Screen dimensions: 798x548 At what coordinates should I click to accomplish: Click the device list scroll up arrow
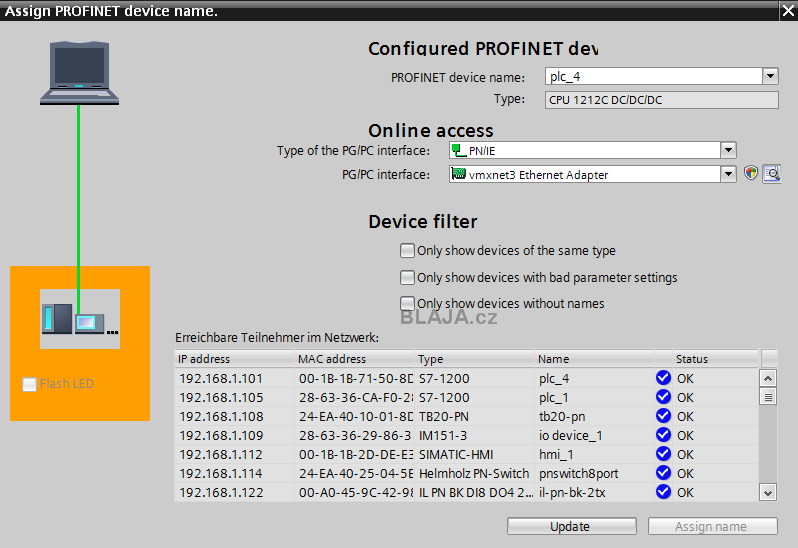(768, 379)
